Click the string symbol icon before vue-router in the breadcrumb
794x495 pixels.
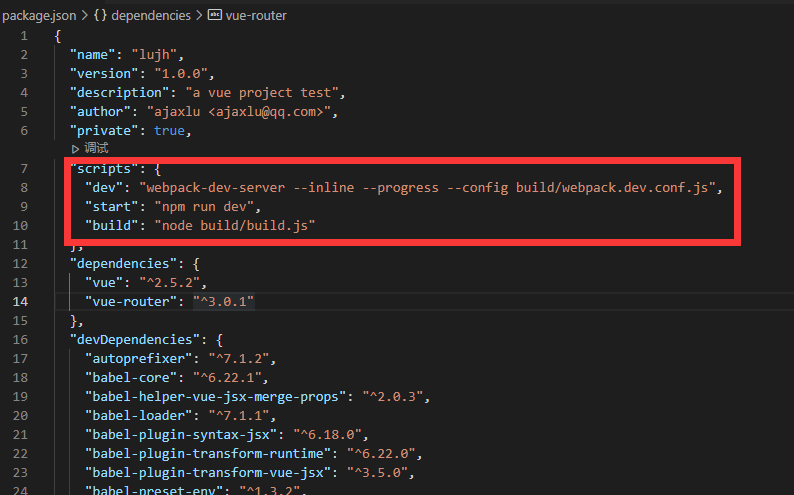click(x=215, y=15)
